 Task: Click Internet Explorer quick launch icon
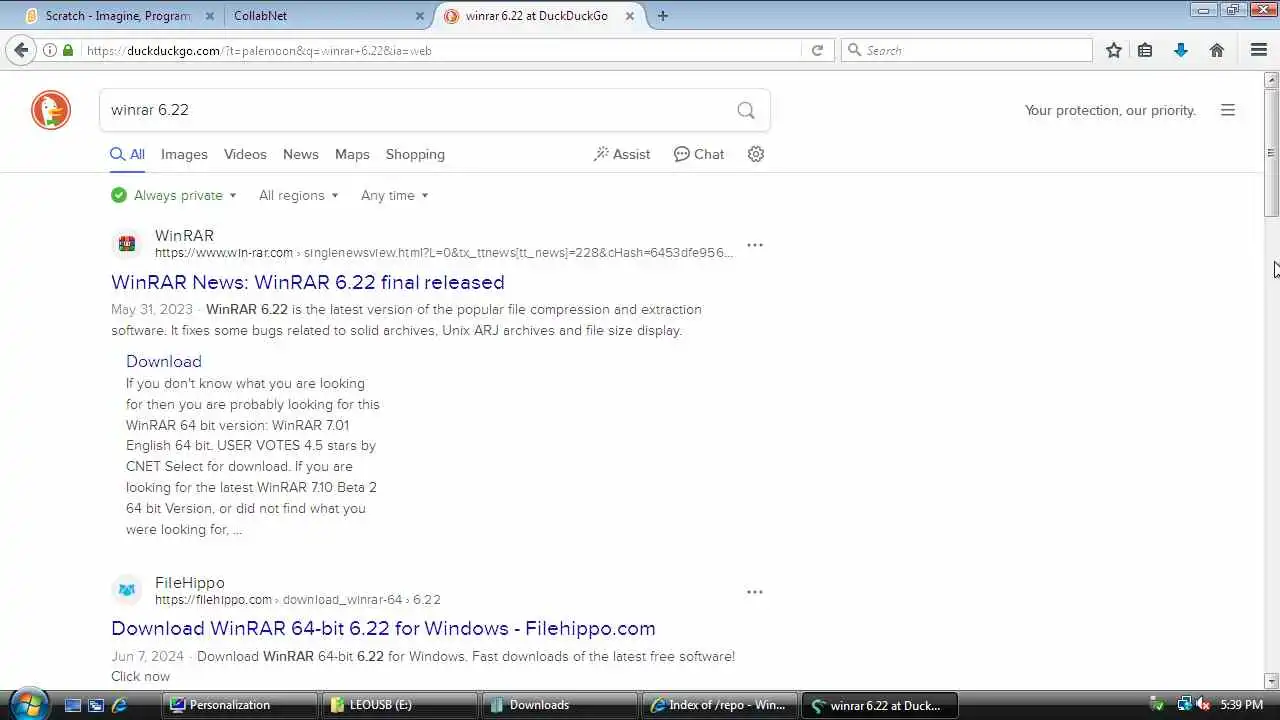[x=119, y=705]
